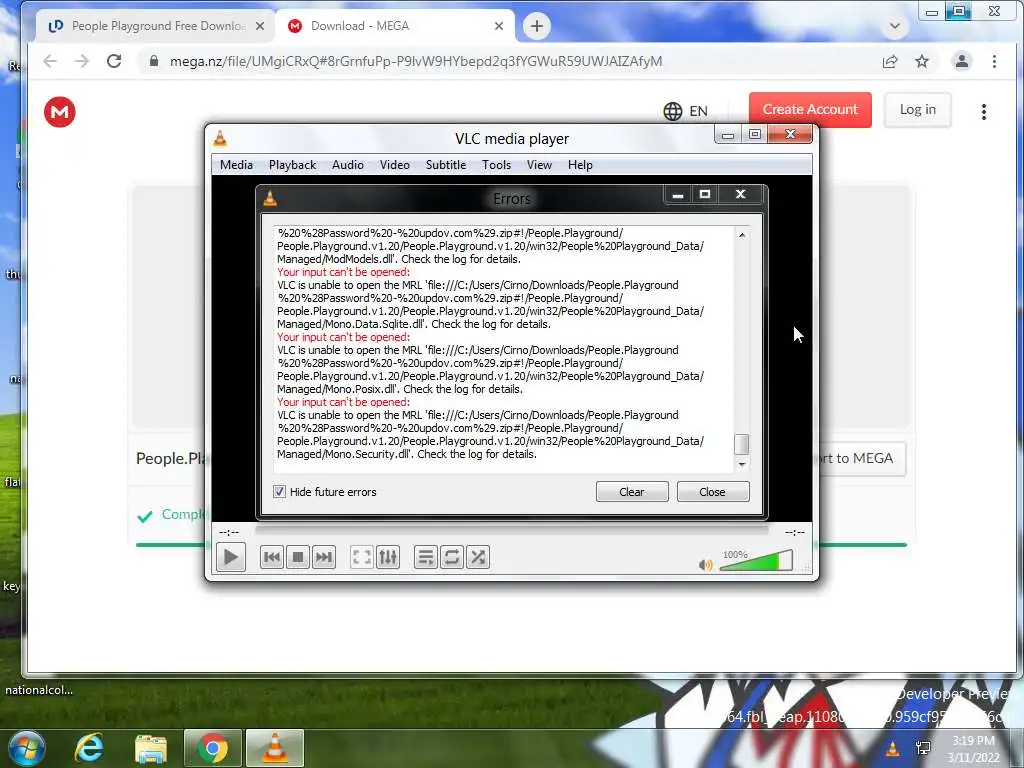Open Chrome three-dot menu

coord(995,61)
